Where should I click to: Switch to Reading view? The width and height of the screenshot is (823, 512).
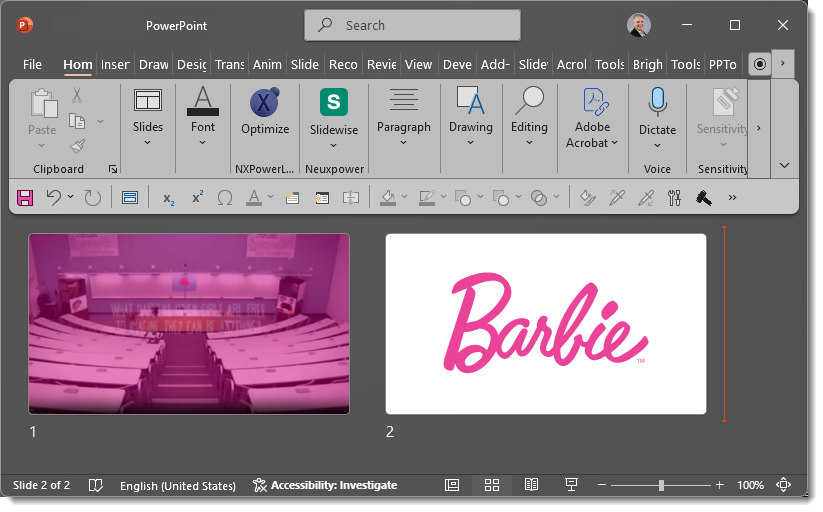tap(531, 485)
